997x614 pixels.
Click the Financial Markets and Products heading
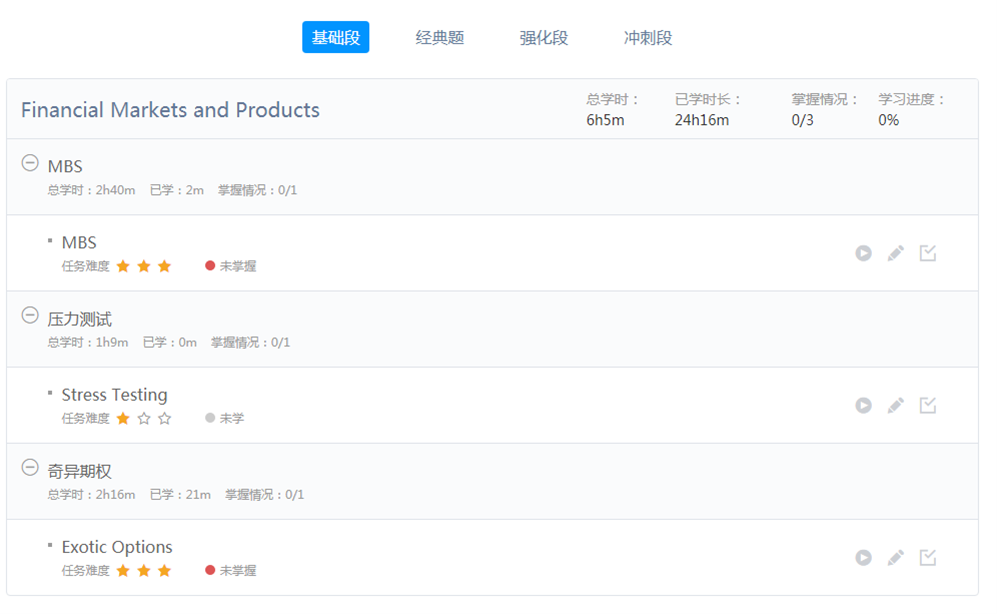pyautogui.click(x=170, y=110)
